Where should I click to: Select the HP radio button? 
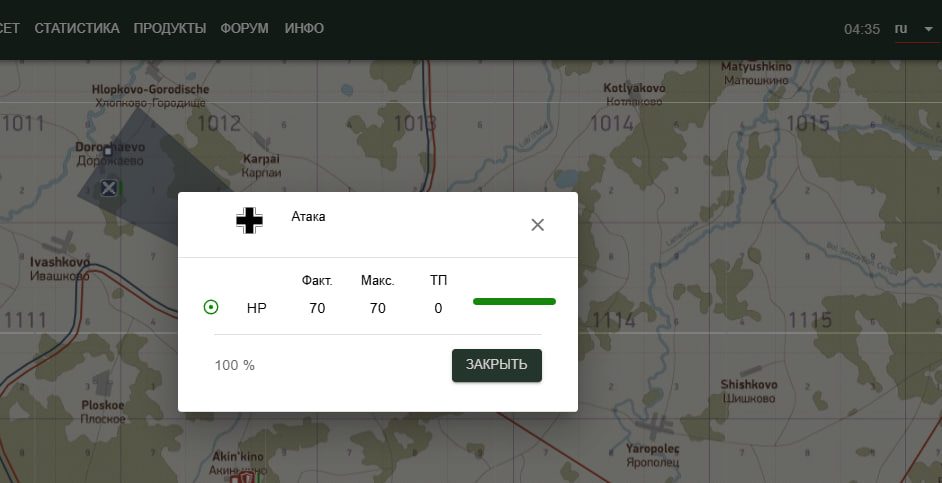[x=211, y=308]
